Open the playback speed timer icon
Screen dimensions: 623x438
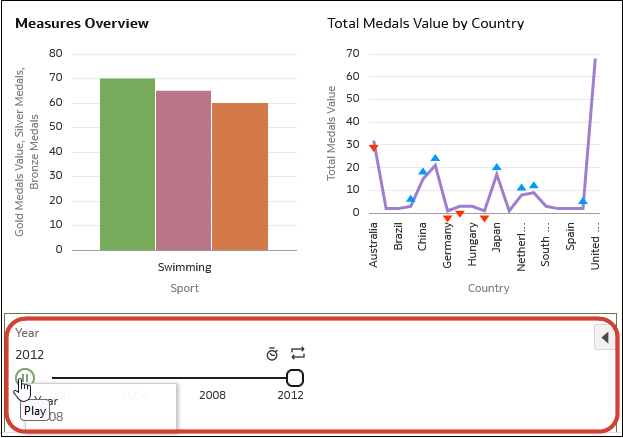tap(272, 353)
